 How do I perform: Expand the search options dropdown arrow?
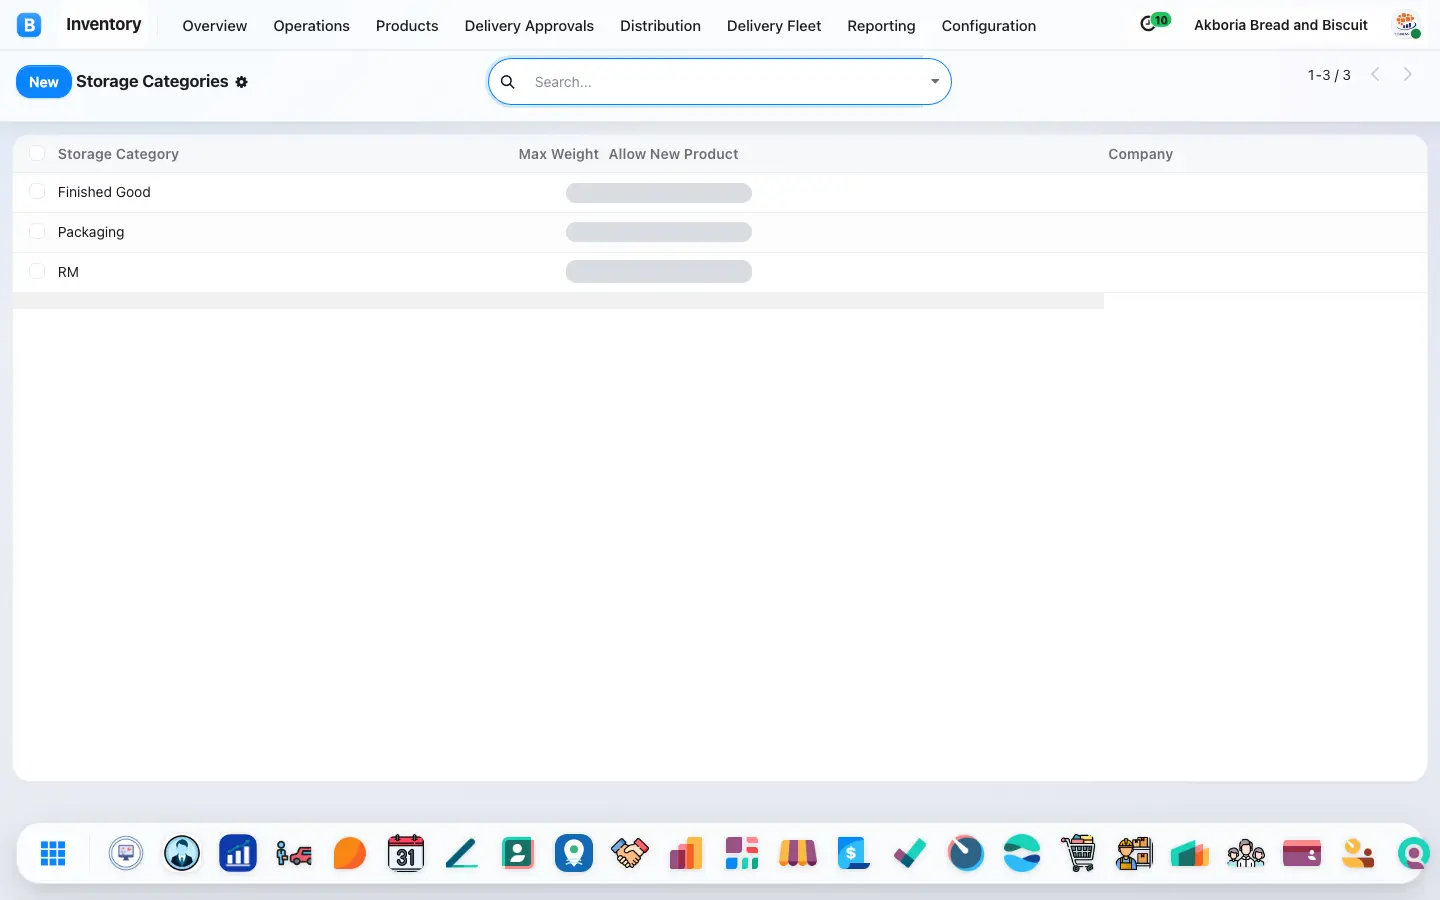click(935, 82)
